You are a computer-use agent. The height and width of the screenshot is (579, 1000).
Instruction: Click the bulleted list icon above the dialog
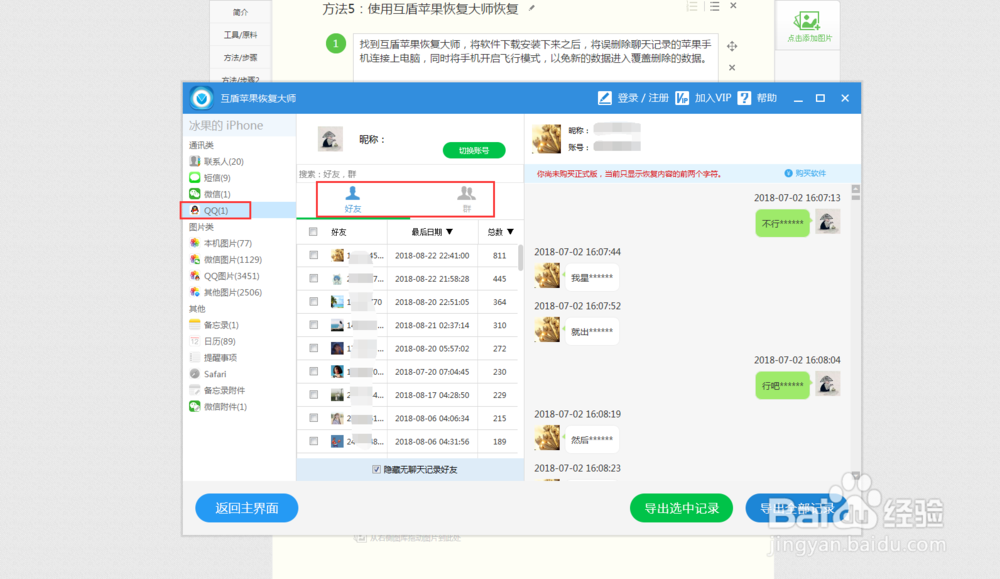pos(714,6)
